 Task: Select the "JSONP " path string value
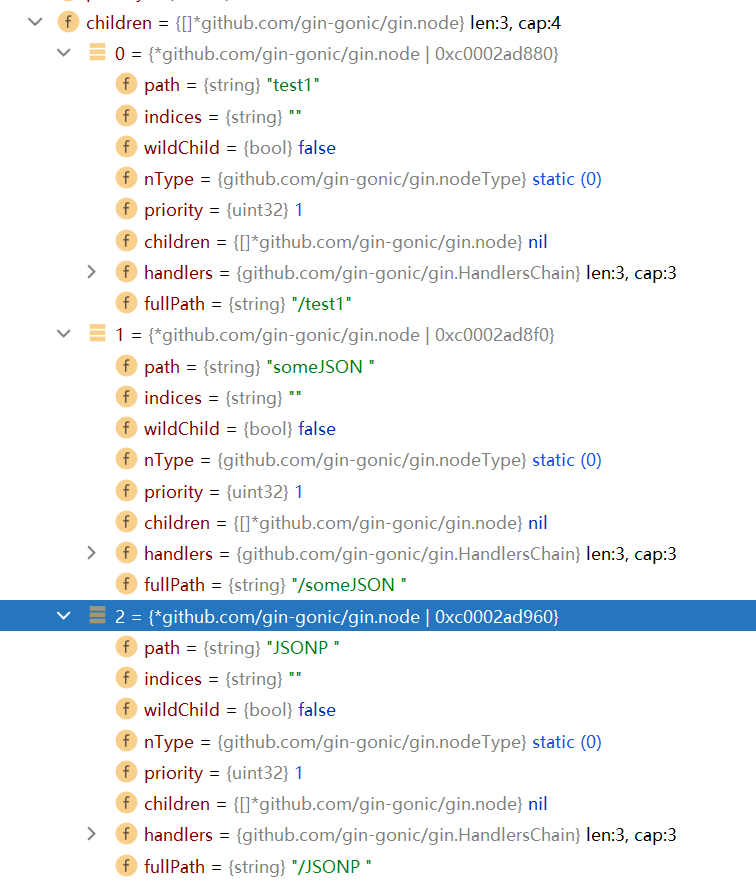303,647
